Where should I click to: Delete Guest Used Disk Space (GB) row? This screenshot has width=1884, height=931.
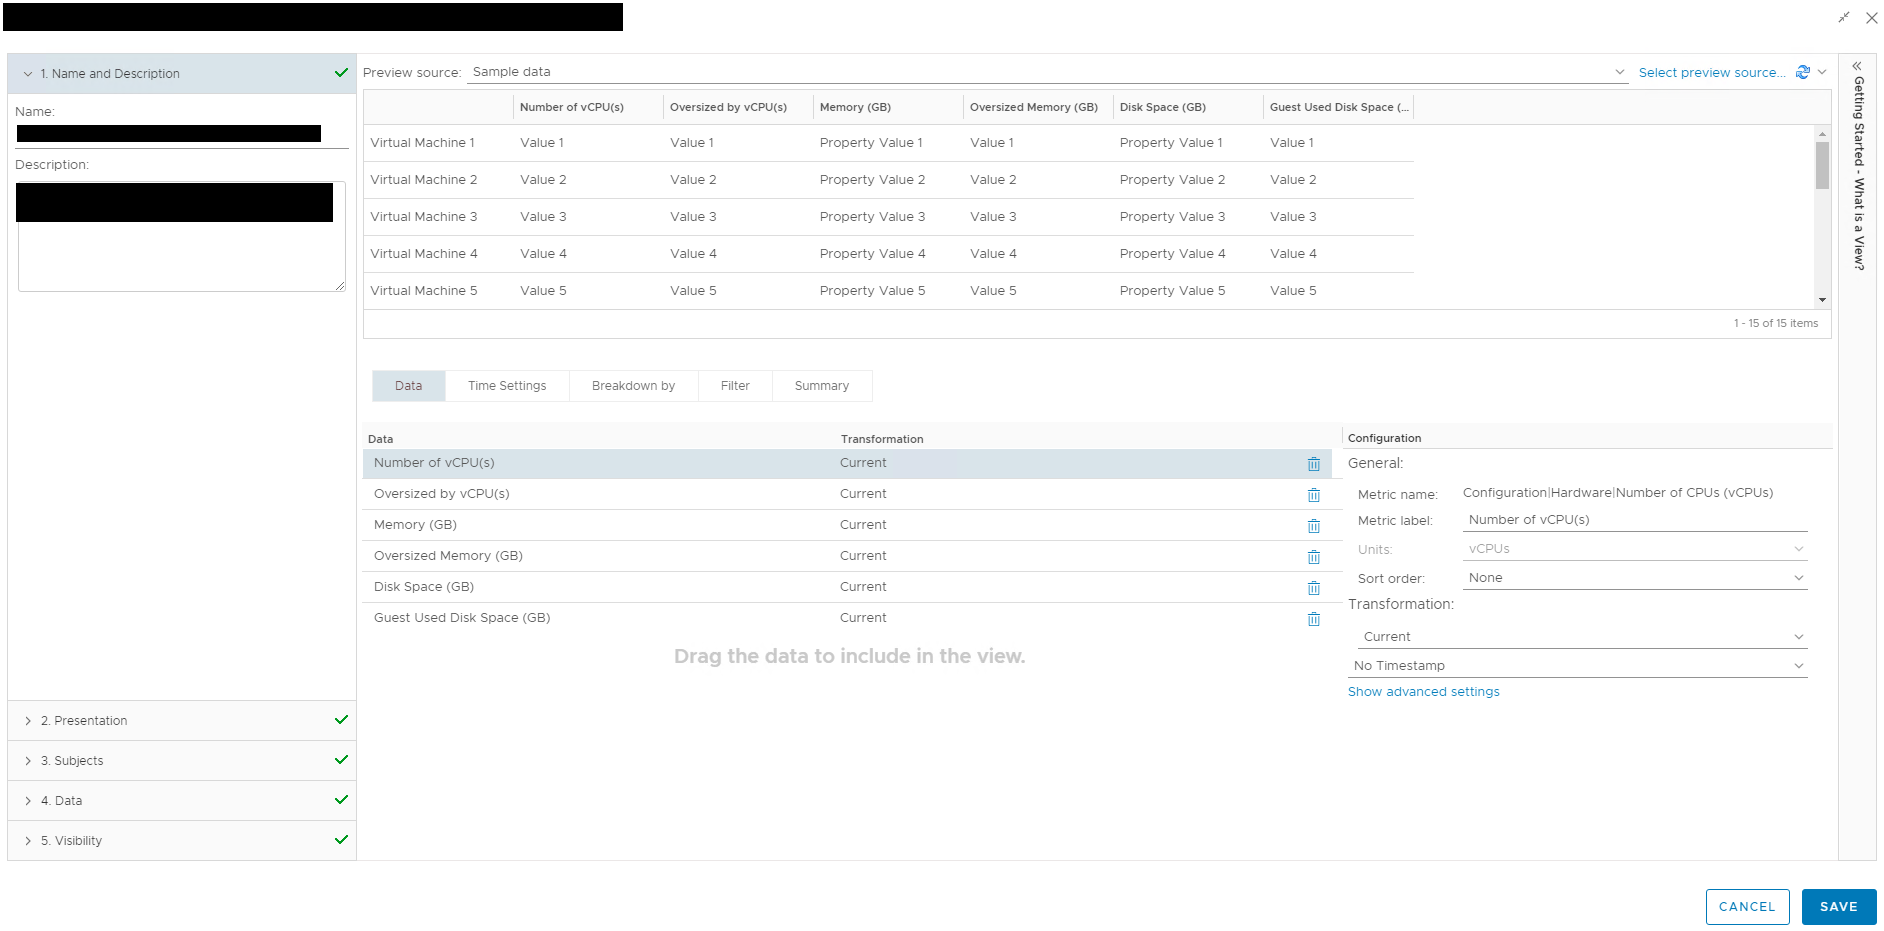point(1313,619)
